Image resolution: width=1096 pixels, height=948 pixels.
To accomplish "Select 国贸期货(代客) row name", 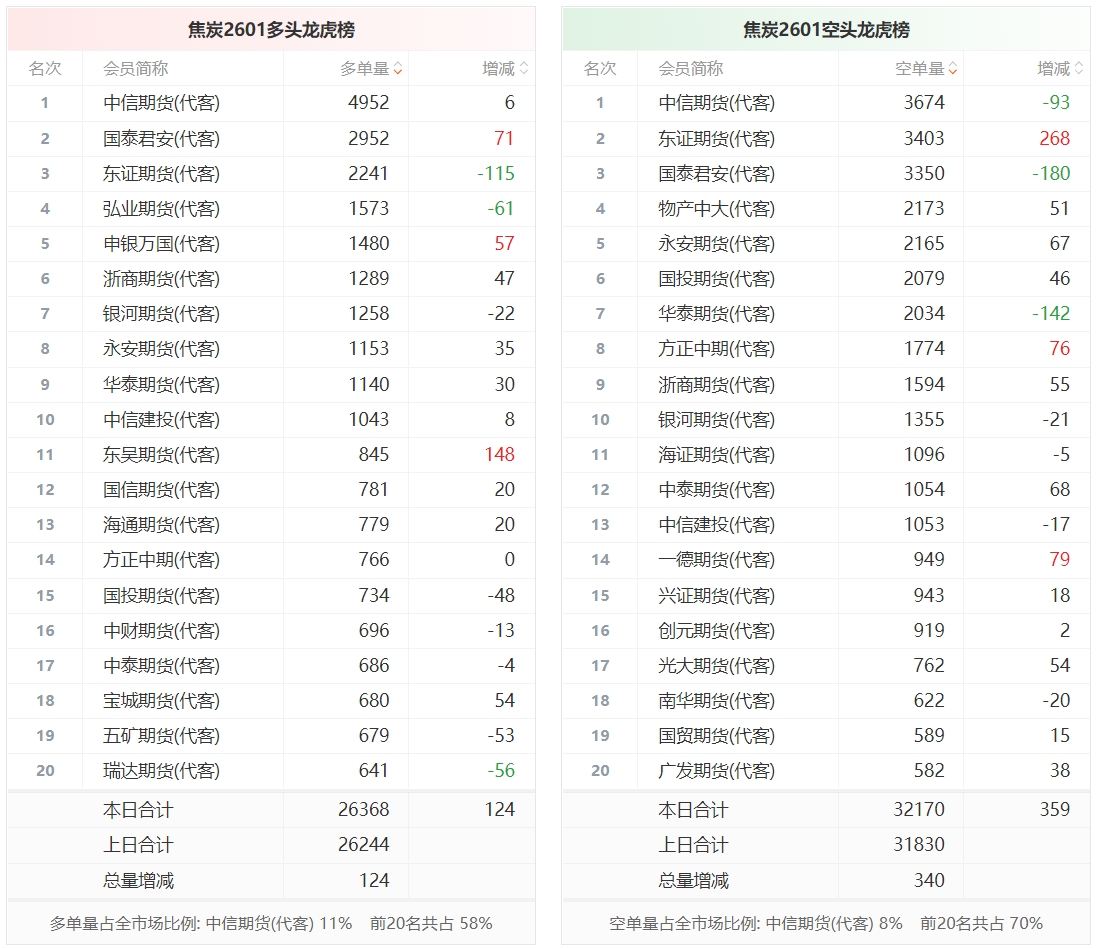I will coord(716,735).
